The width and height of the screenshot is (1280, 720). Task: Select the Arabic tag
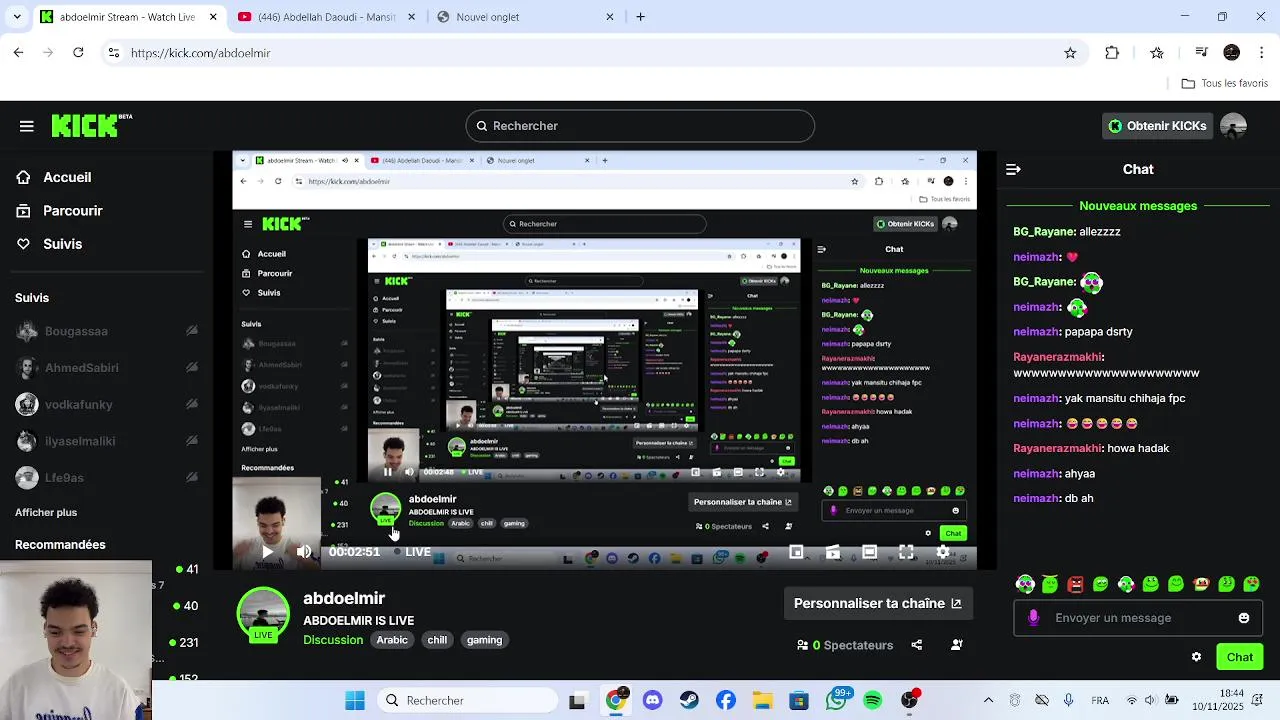pyautogui.click(x=392, y=640)
